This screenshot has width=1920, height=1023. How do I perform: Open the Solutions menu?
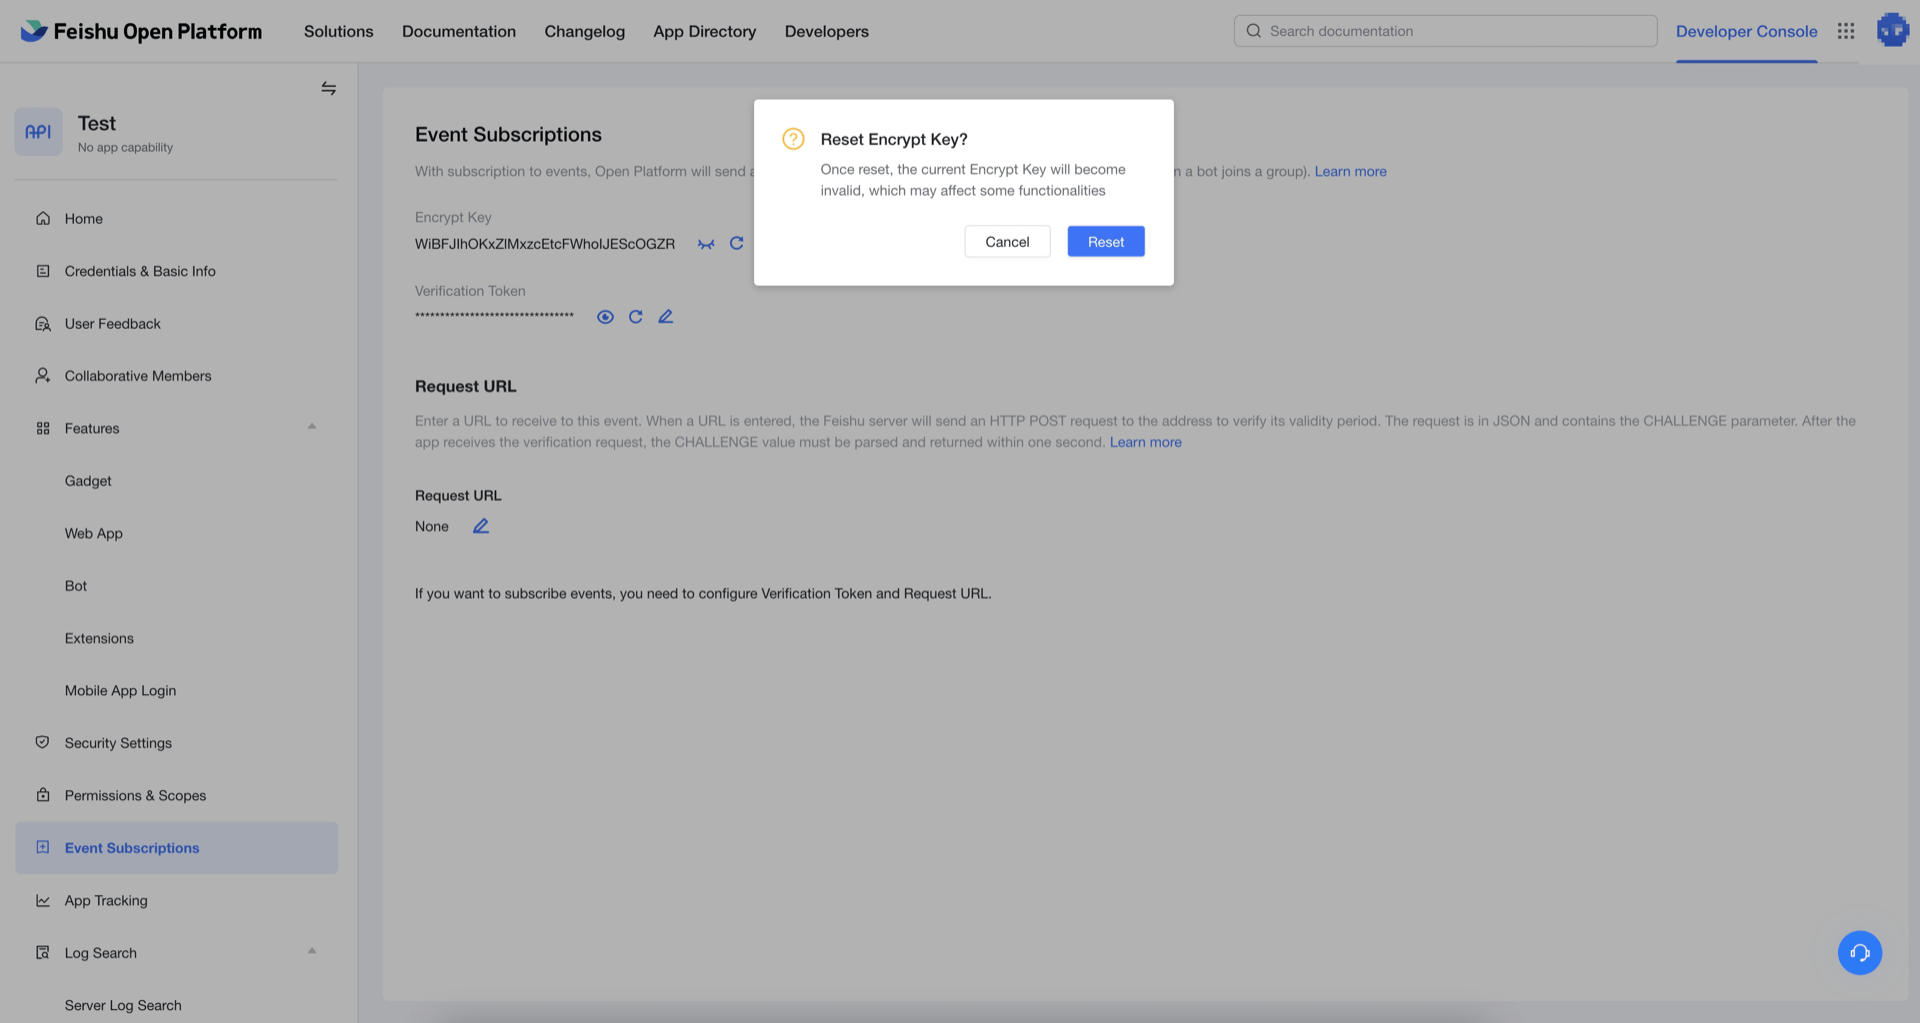click(x=338, y=31)
